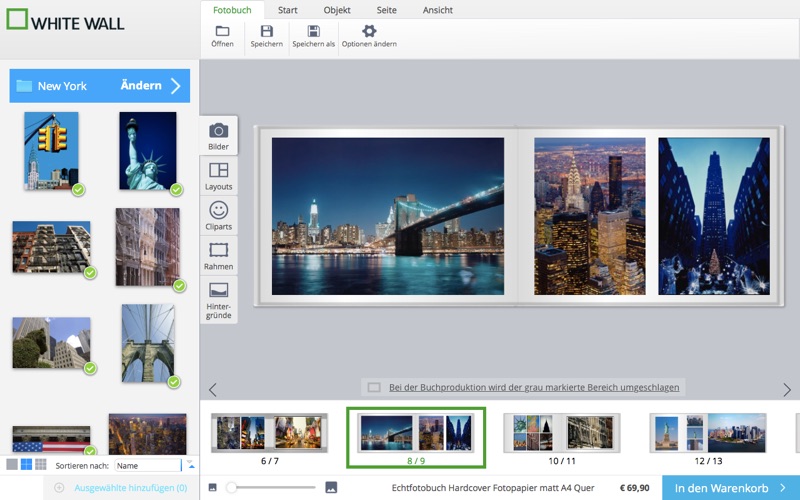Select the Bilder camera panel
The image size is (800, 500).
(x=218, y=135)
